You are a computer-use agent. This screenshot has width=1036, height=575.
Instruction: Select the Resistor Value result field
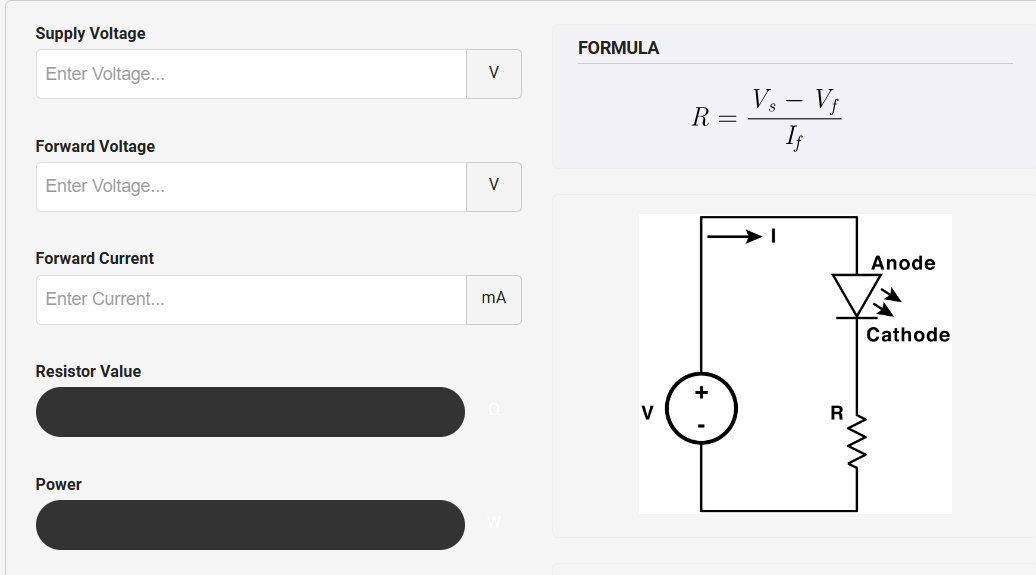[x=250, y=412]
